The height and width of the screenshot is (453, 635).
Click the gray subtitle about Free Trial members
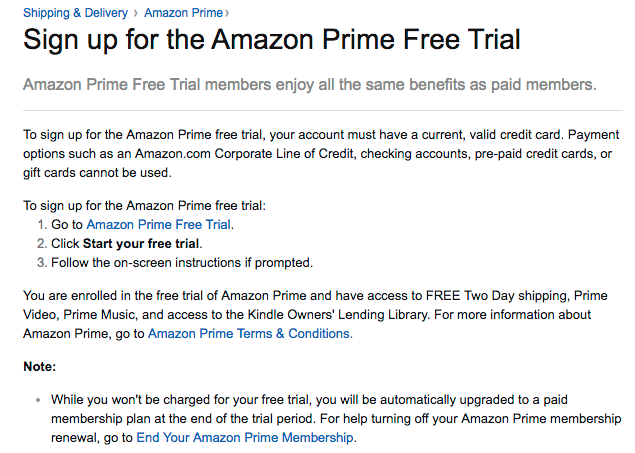(310, 85)
